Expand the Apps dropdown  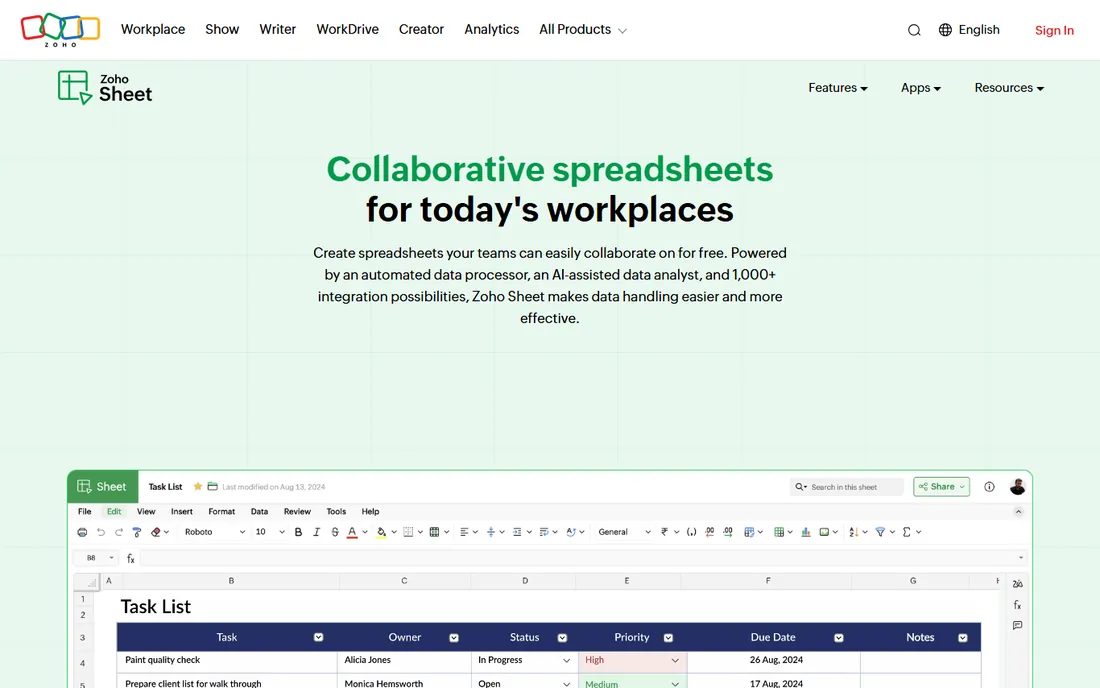[920, 88]
